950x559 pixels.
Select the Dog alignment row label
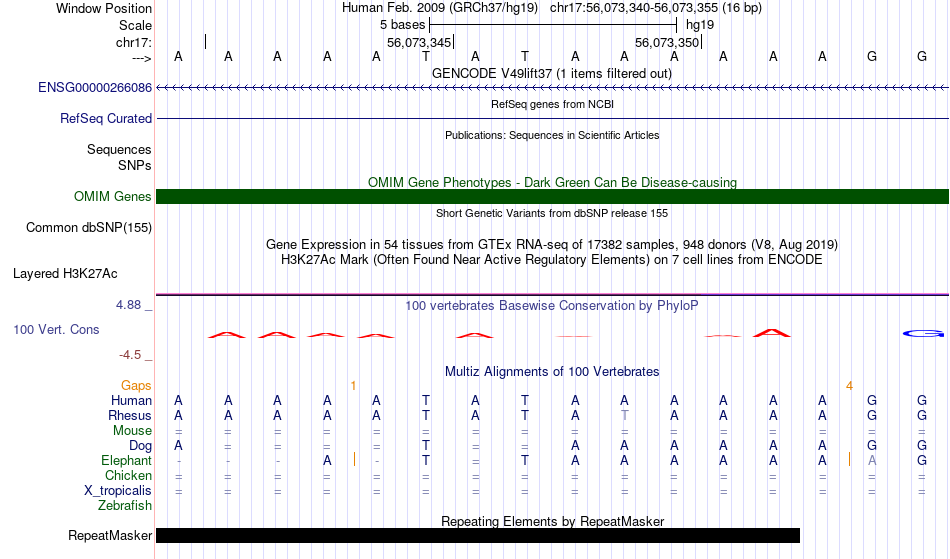tap(140, 446)
